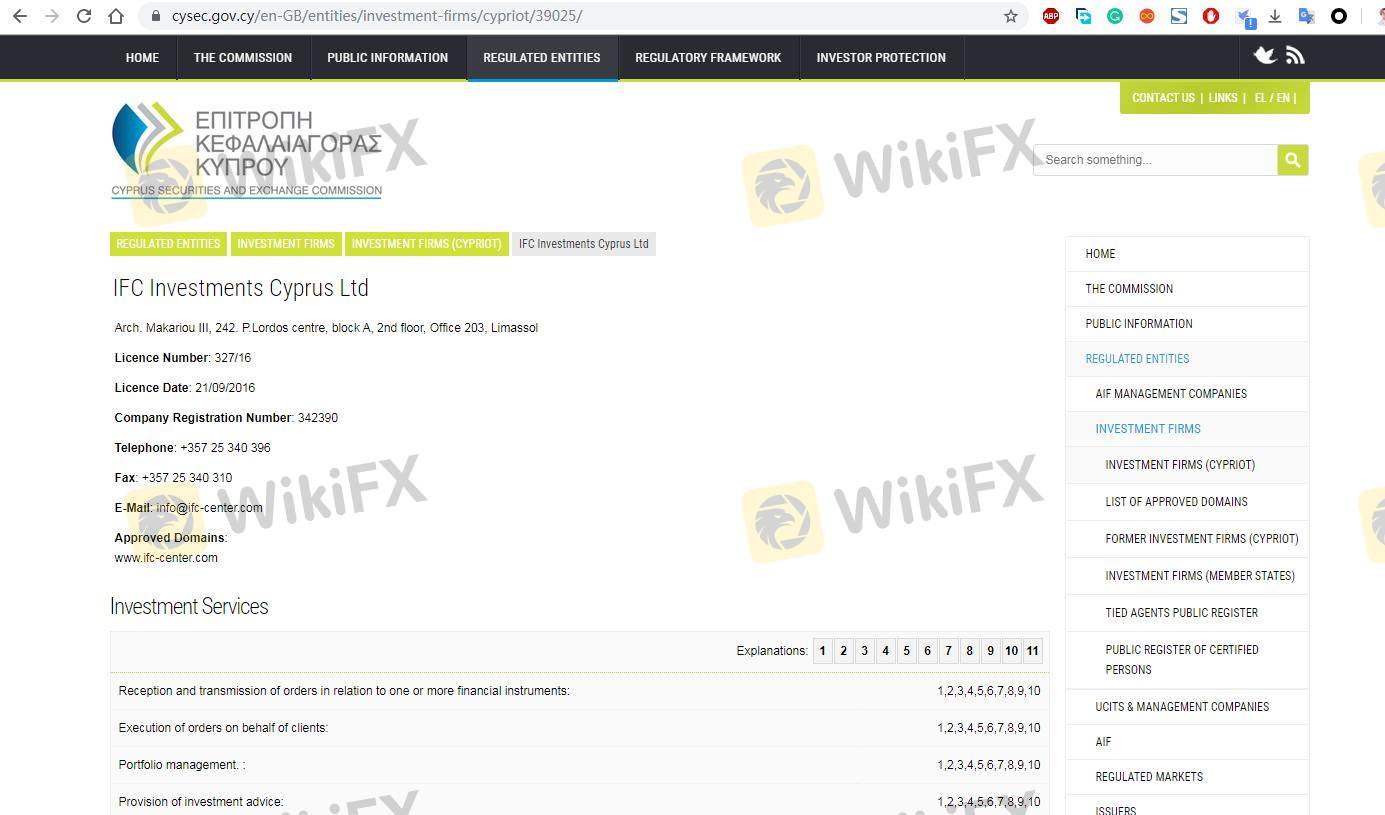
Task: Click the browser back arrow
Action: (x=19, y=16)
